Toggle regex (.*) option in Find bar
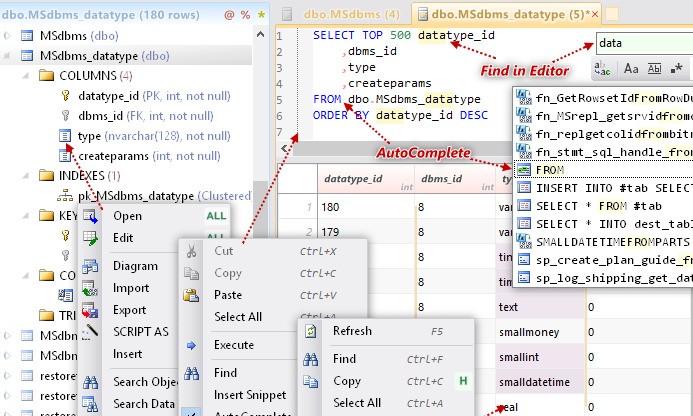Screen dimensions: 693x416 tap(676, 69)
